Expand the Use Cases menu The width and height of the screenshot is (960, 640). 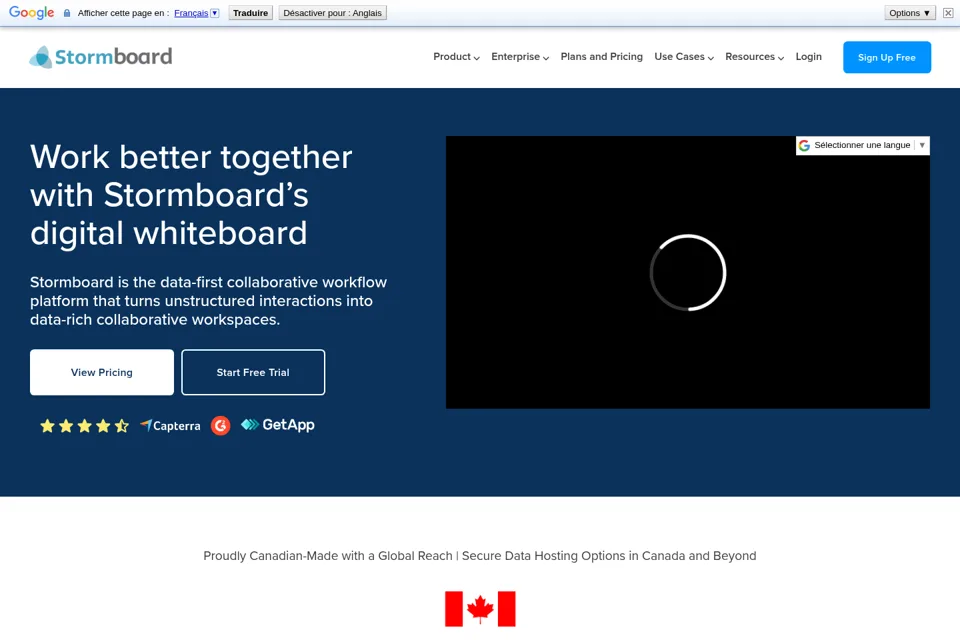point(684,56)
